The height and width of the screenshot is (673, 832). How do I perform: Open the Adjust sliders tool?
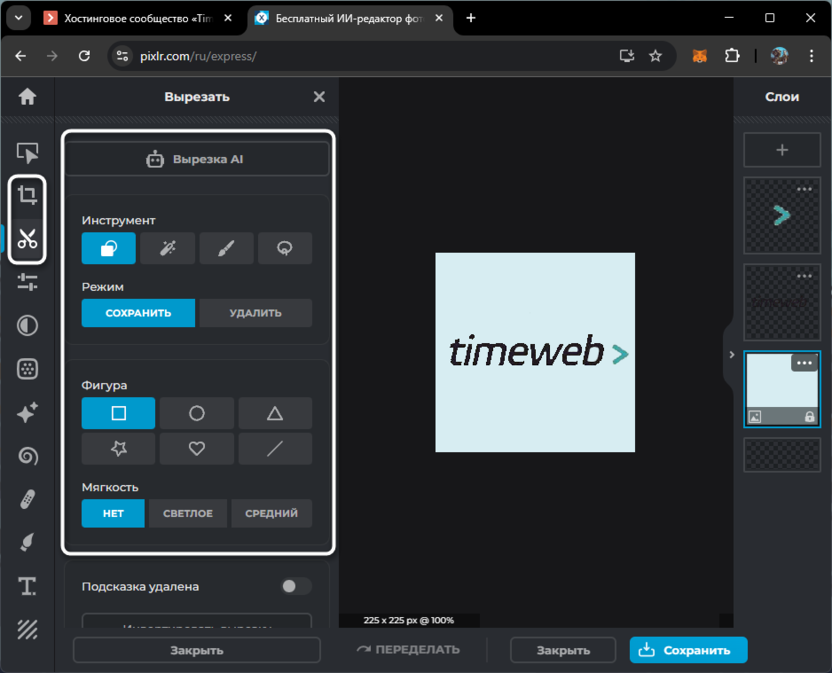pos(27,282)
